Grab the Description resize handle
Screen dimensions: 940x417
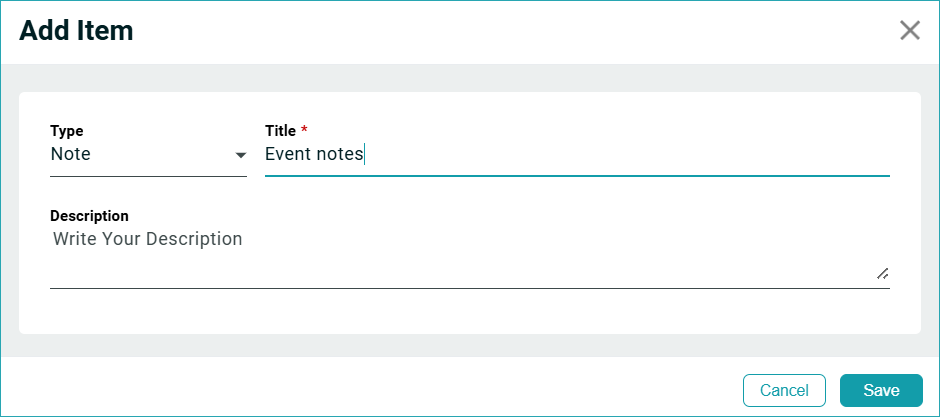tap(882, 273)
